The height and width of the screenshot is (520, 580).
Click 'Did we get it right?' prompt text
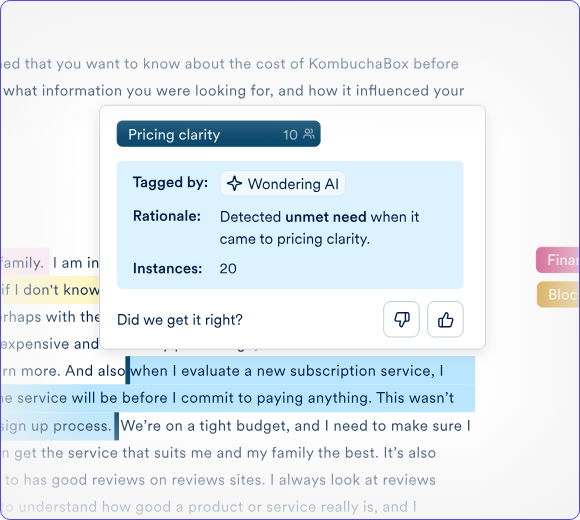pyautogui.click(x=180, y=320)
